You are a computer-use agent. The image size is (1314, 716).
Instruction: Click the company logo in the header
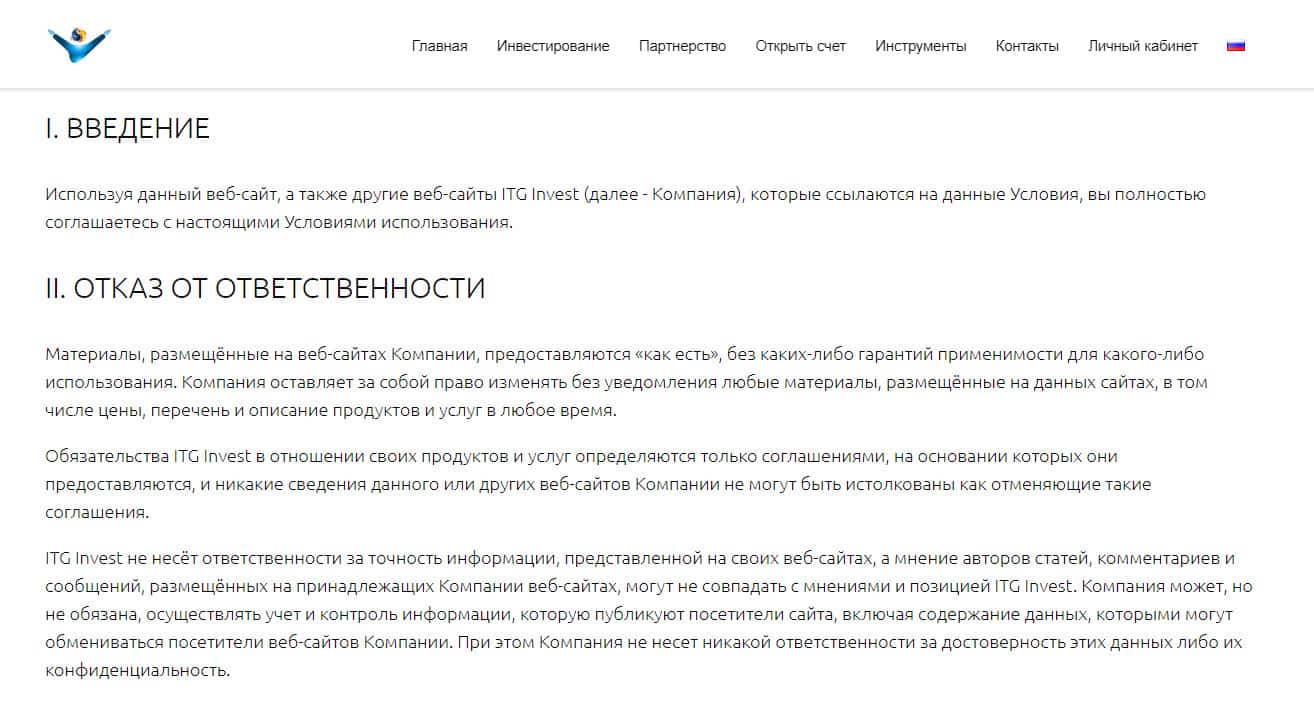point(80,45)
